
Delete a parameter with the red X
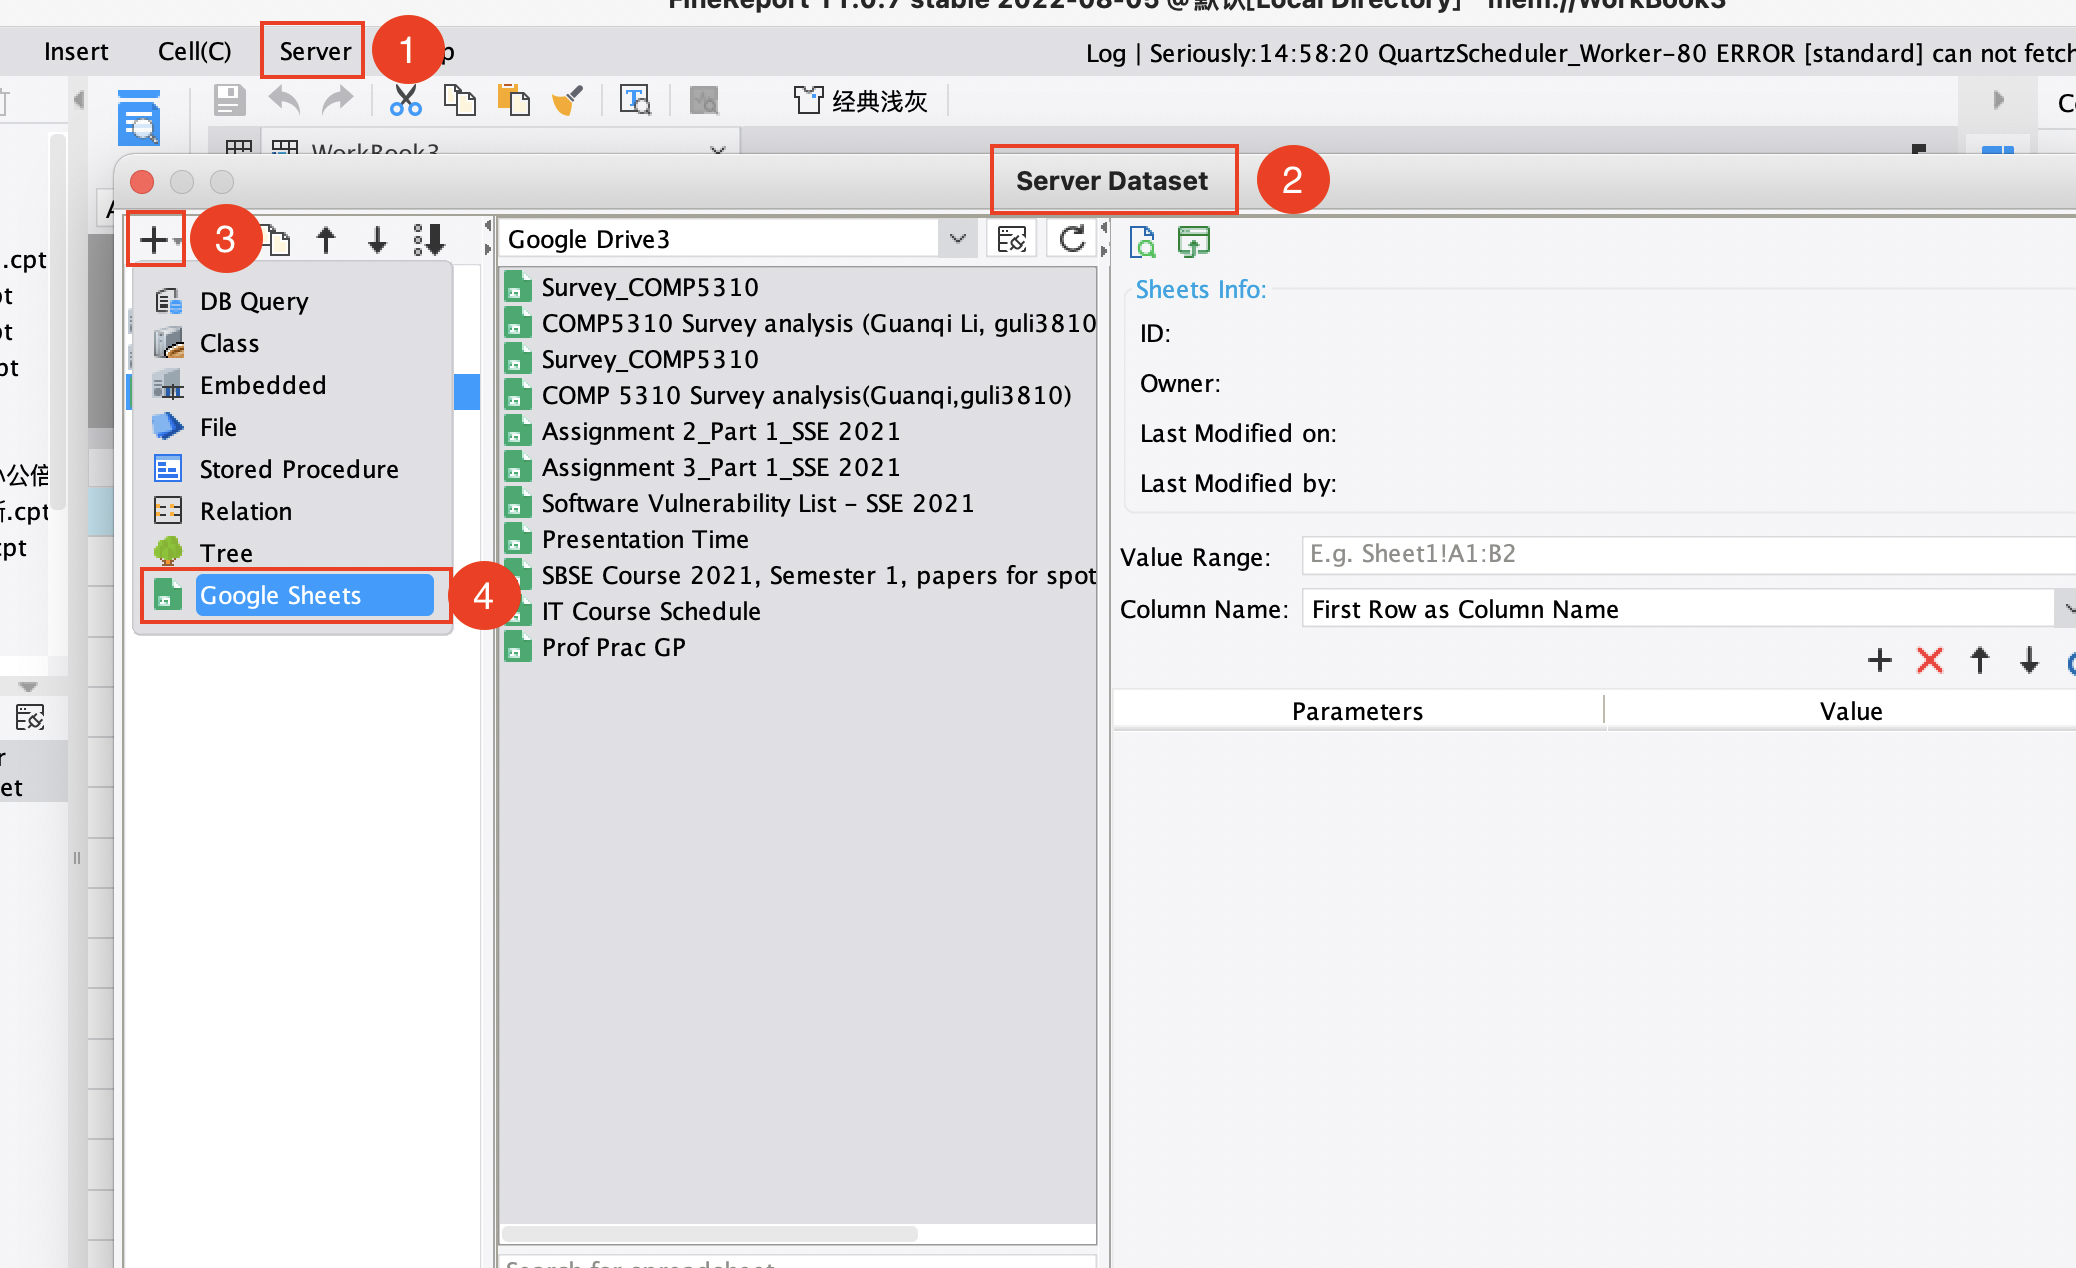pos(1928,660)
